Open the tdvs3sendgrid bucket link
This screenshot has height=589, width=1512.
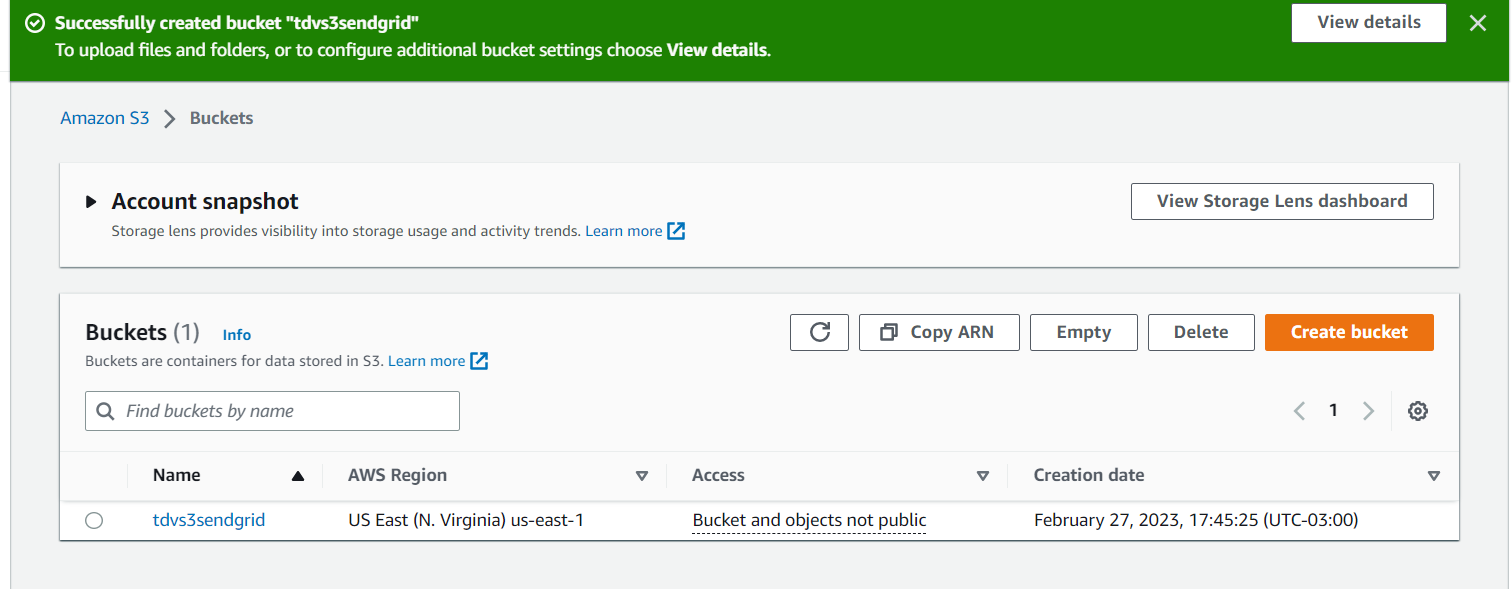pyautogui.click(x=209, y=520)
